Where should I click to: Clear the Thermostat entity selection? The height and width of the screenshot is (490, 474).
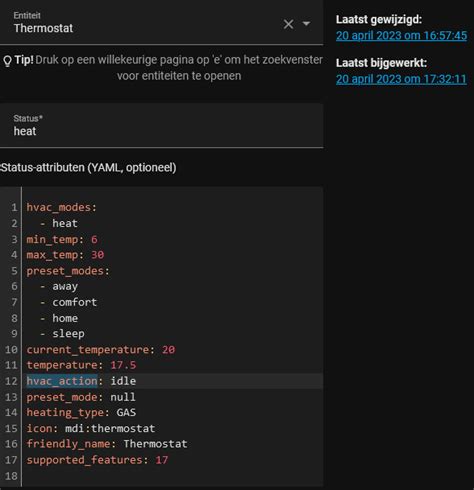(x=288, y=24)
